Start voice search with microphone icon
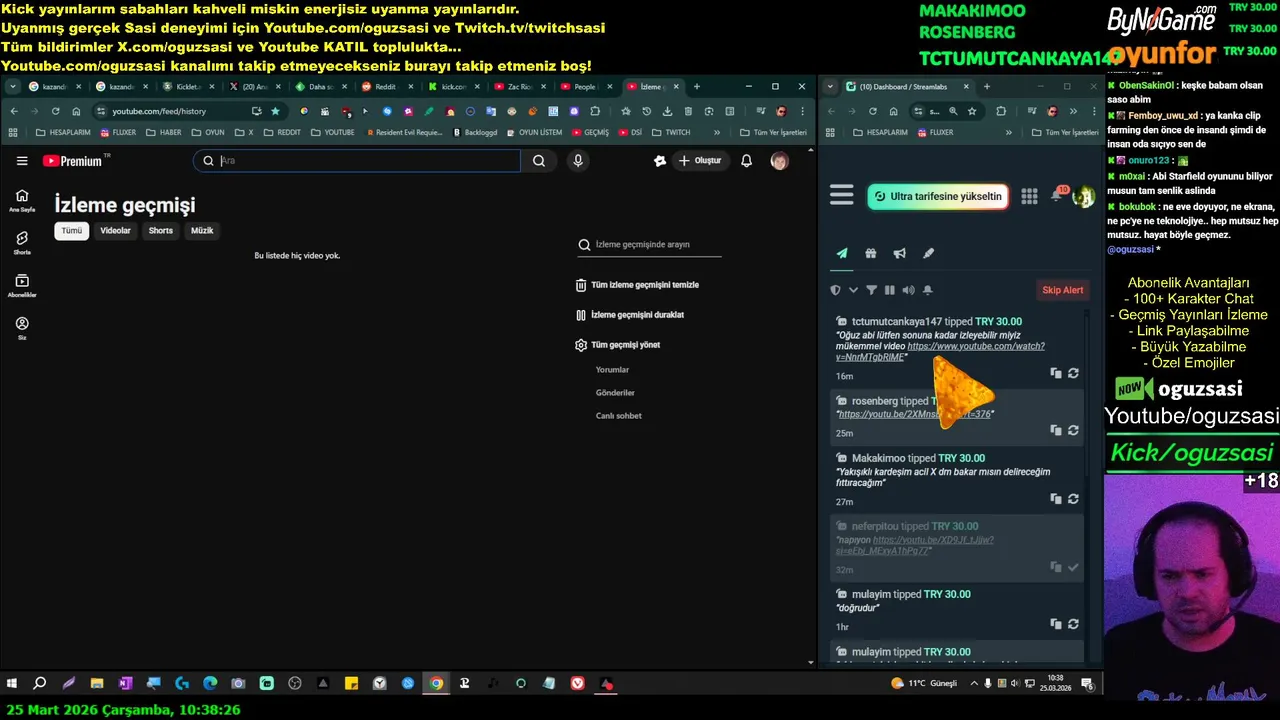This screenshot has width=1280, height=720. (x=578, y=161)
